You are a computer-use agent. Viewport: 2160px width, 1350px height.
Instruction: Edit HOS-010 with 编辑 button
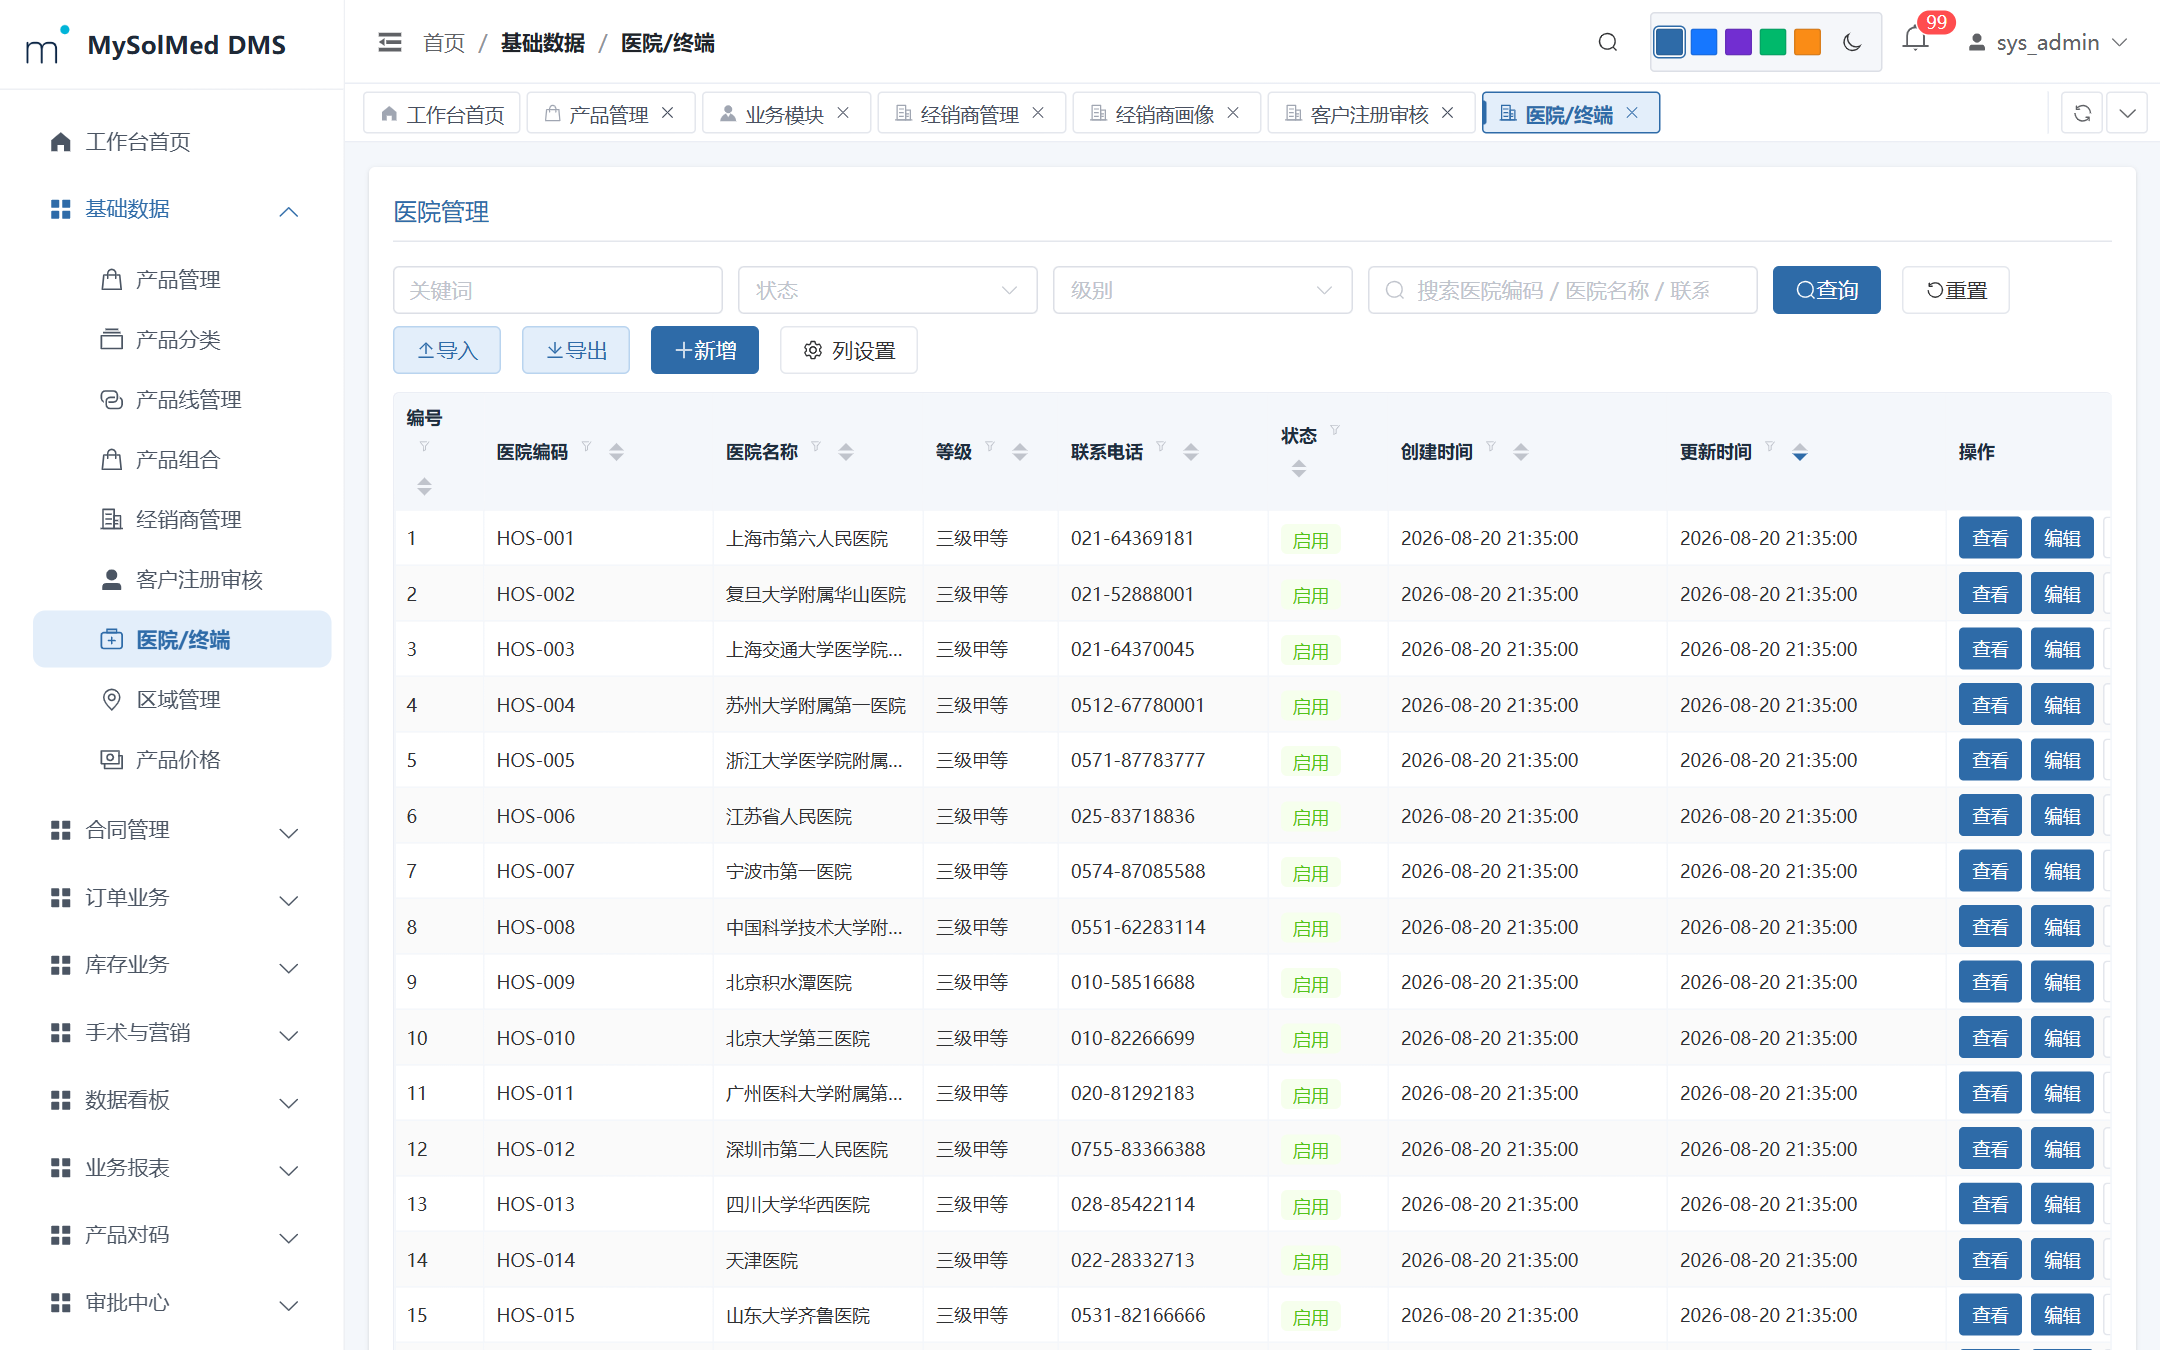click(x=2062, y=1038)
